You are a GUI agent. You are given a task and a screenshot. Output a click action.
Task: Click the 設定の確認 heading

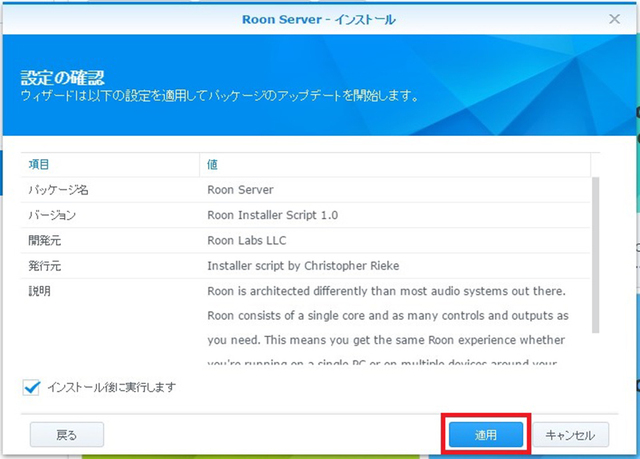[62, 78]
